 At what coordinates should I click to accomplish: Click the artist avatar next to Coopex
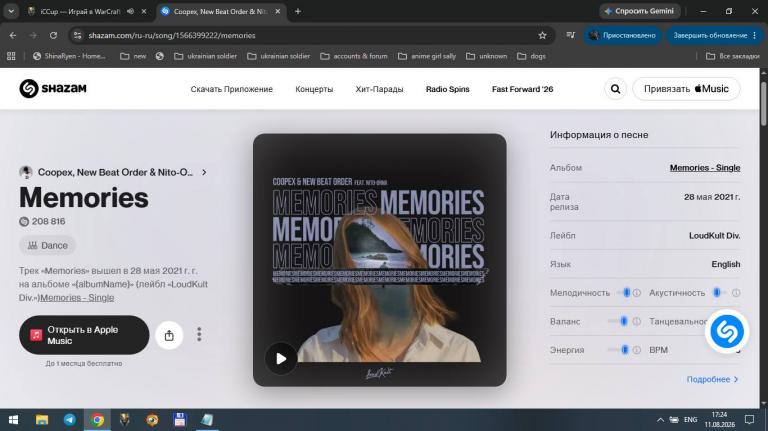point(26,172)
